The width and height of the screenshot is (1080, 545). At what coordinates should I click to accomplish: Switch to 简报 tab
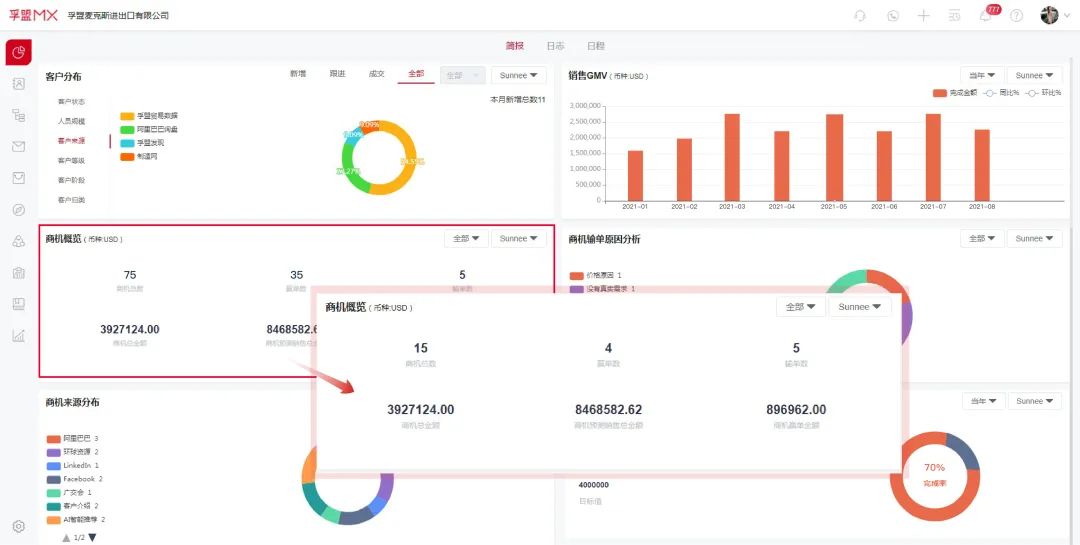[x=515, y=46]
